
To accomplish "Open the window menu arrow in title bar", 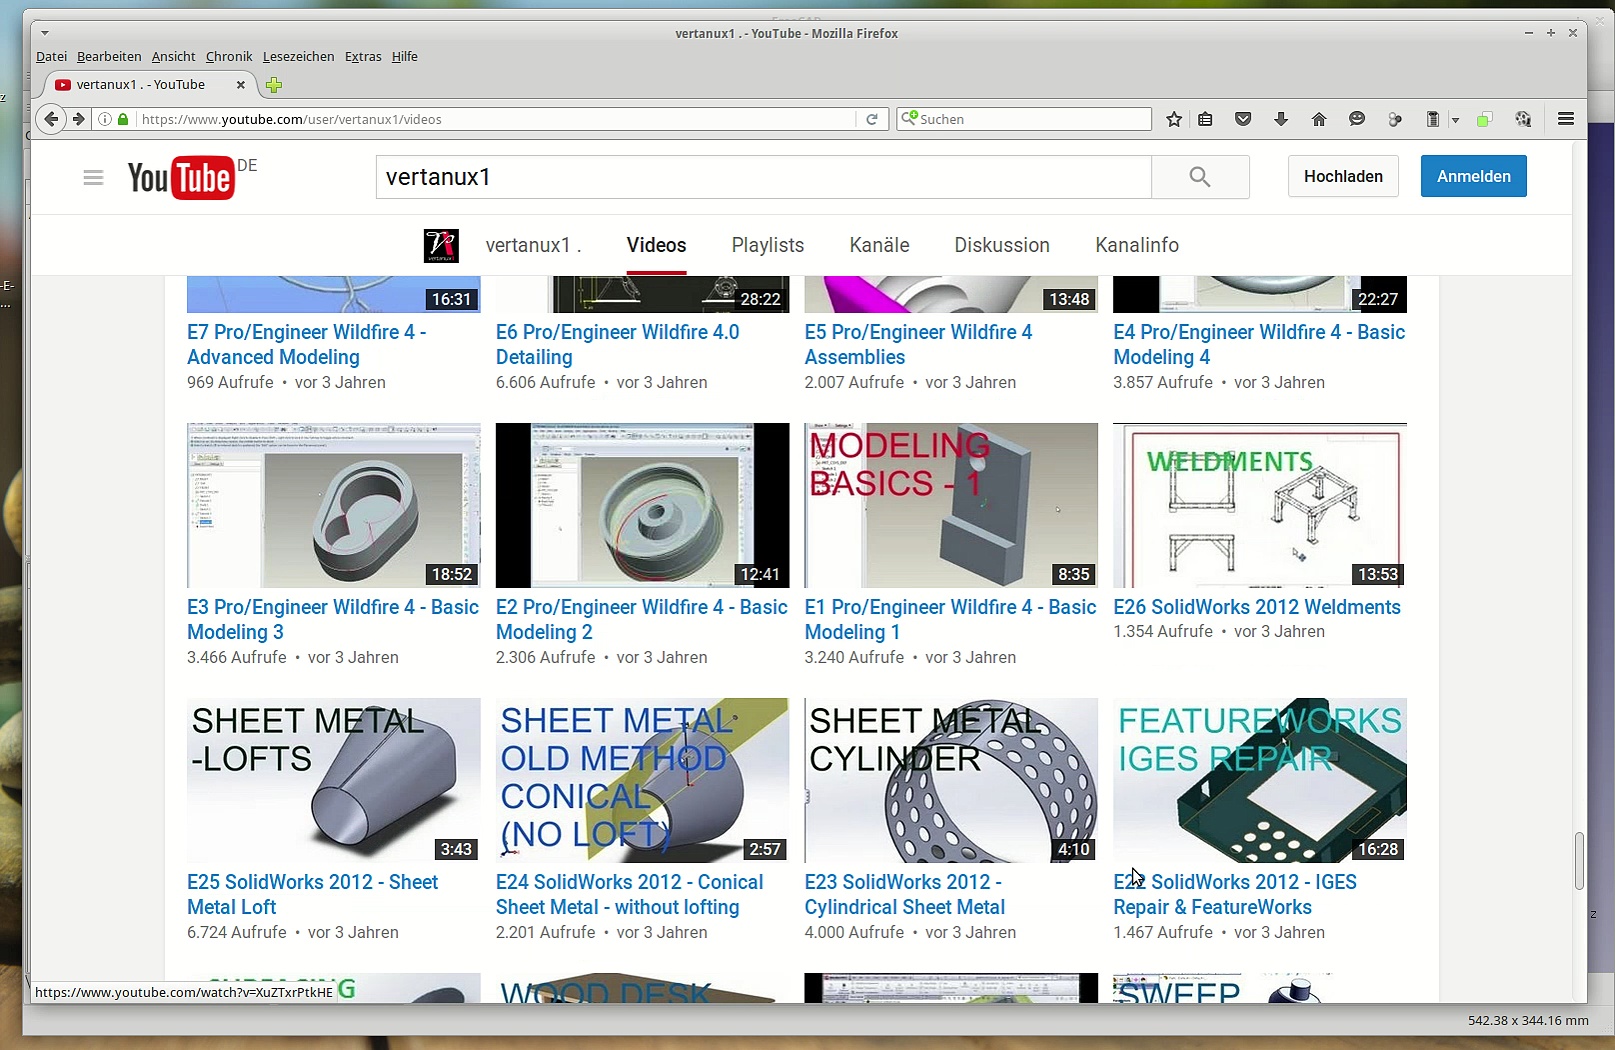I will (44, 33).
